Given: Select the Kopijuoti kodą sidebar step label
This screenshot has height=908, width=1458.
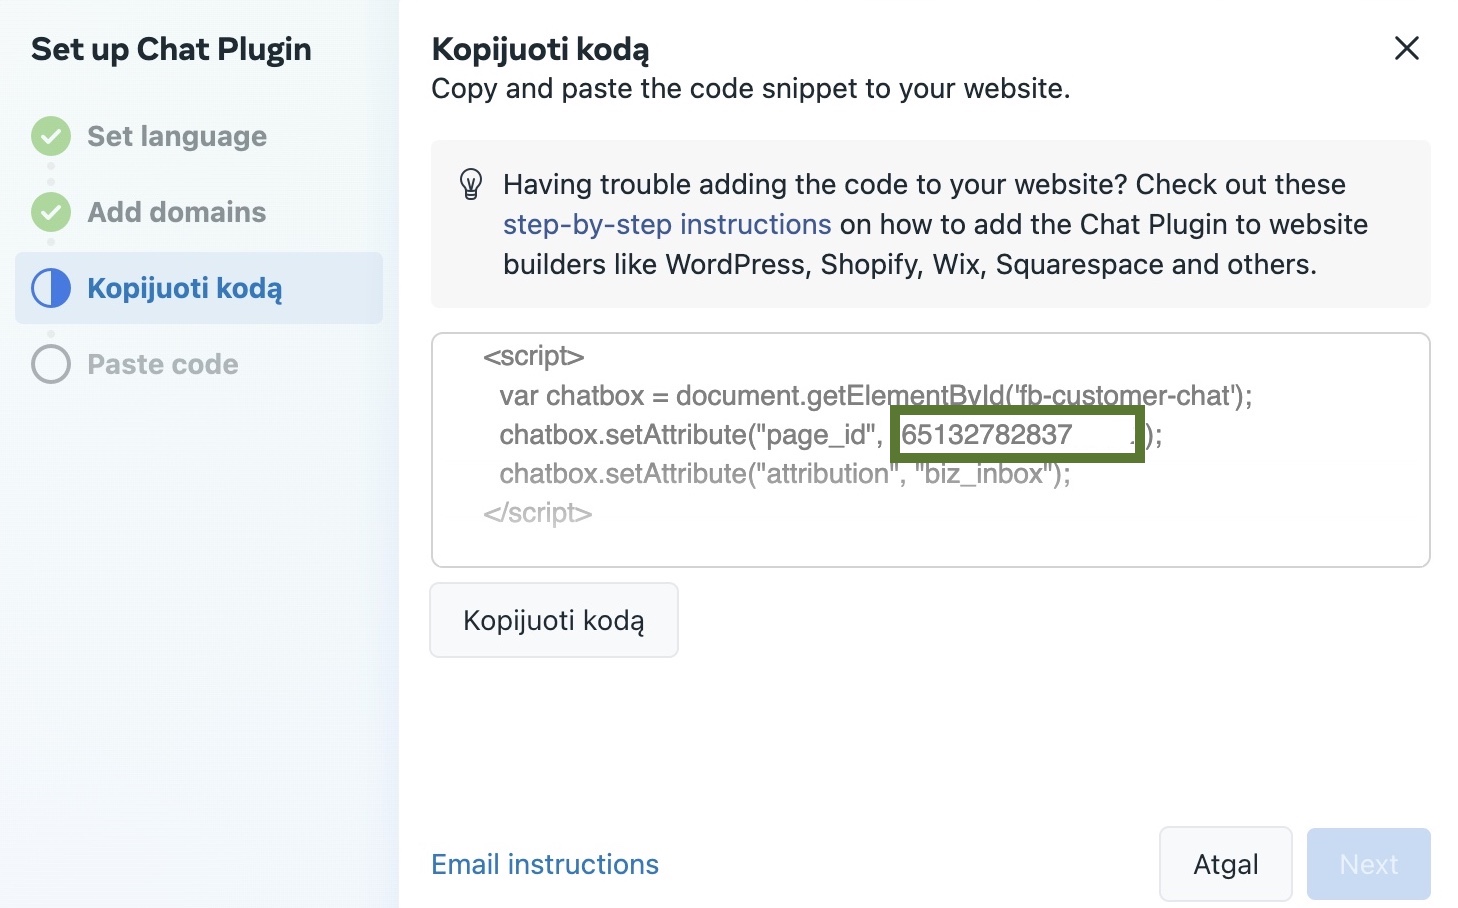Looking at the screenshot, I should pyautogui.click(x=185, y=288).
